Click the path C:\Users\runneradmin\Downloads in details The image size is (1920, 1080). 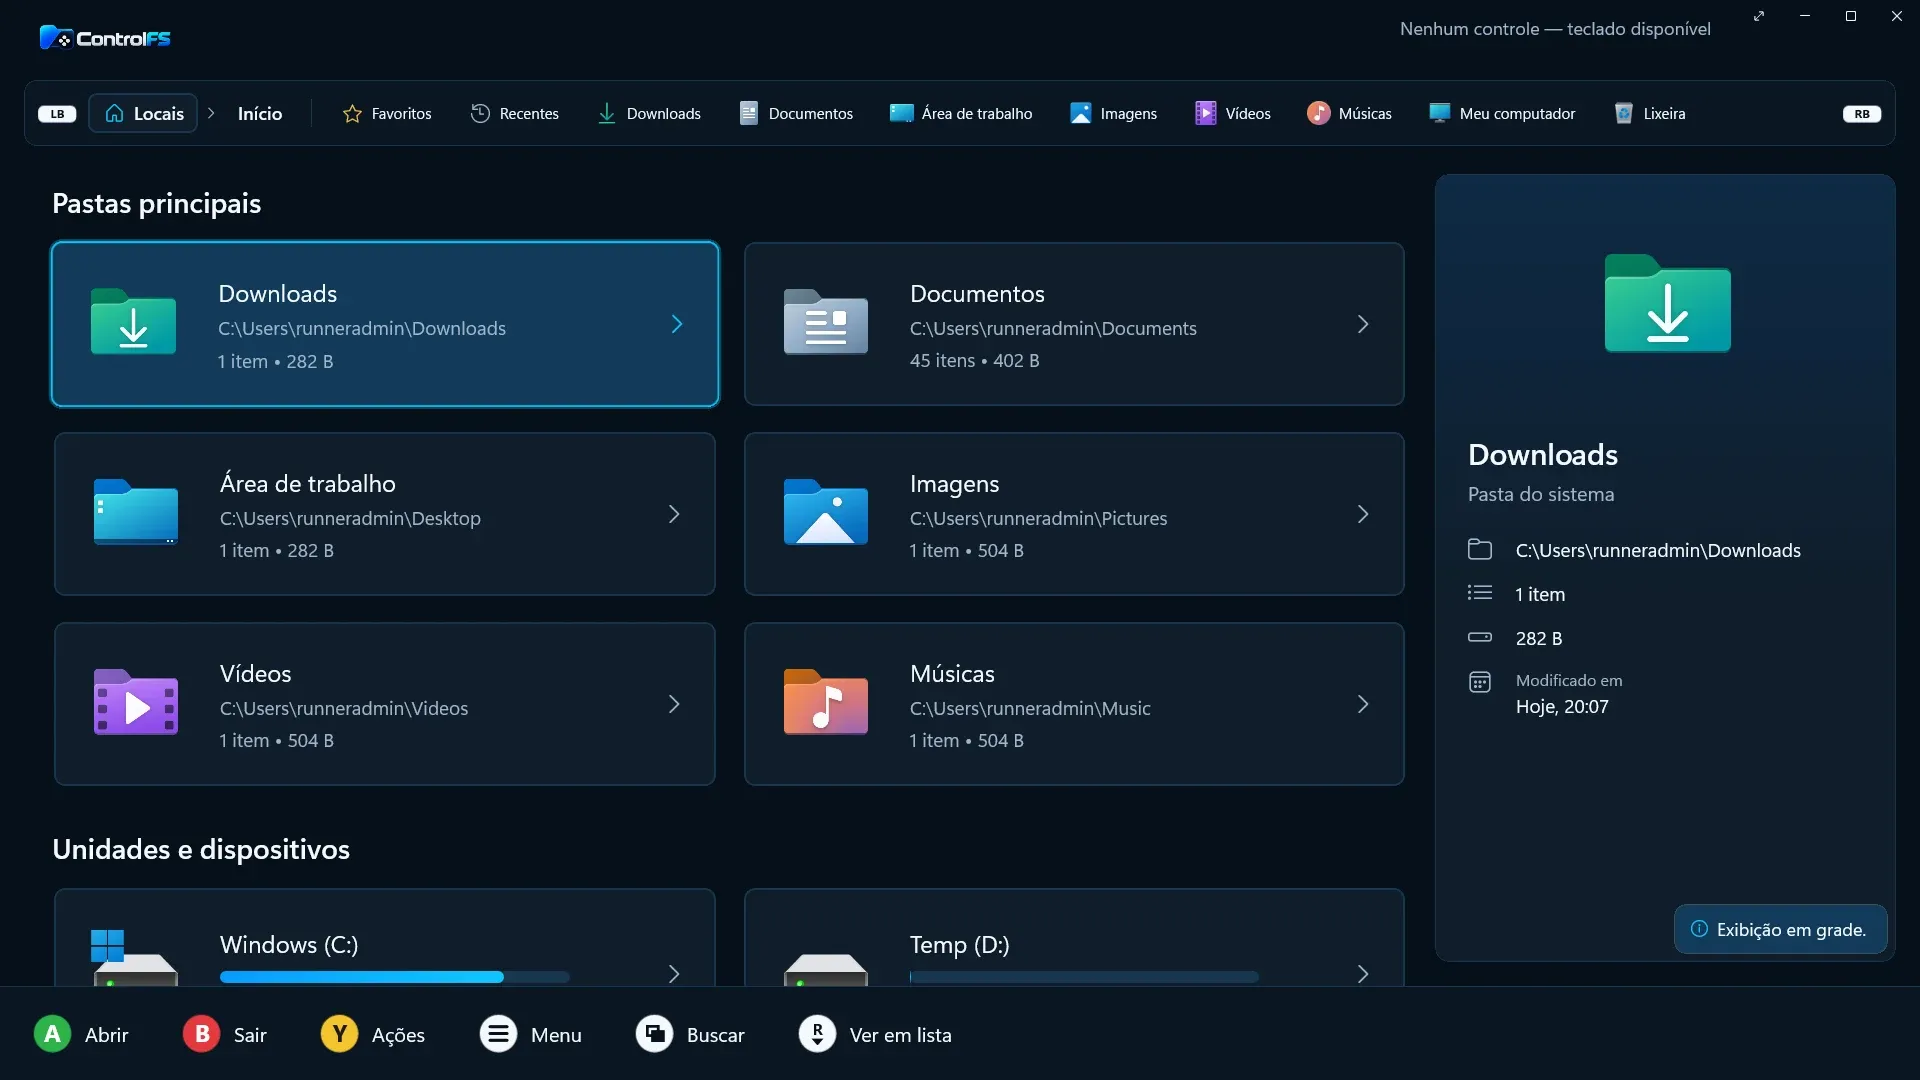pos(1658,550)
